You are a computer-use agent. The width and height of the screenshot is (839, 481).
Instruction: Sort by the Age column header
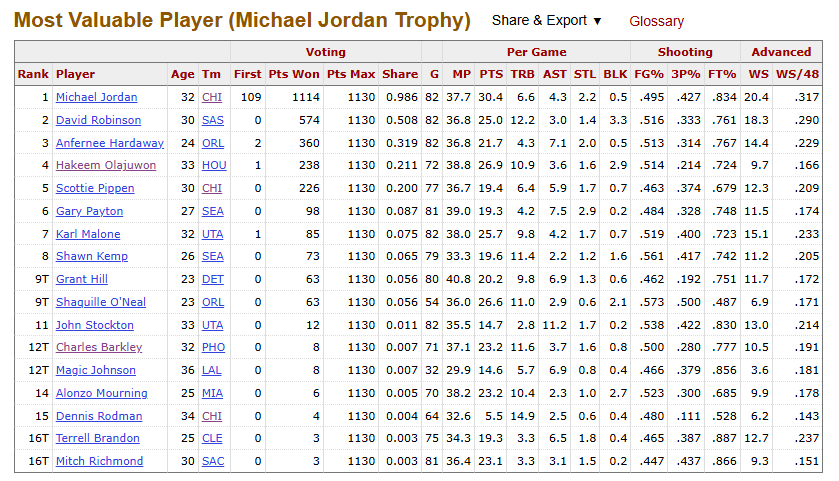[182, 74]
